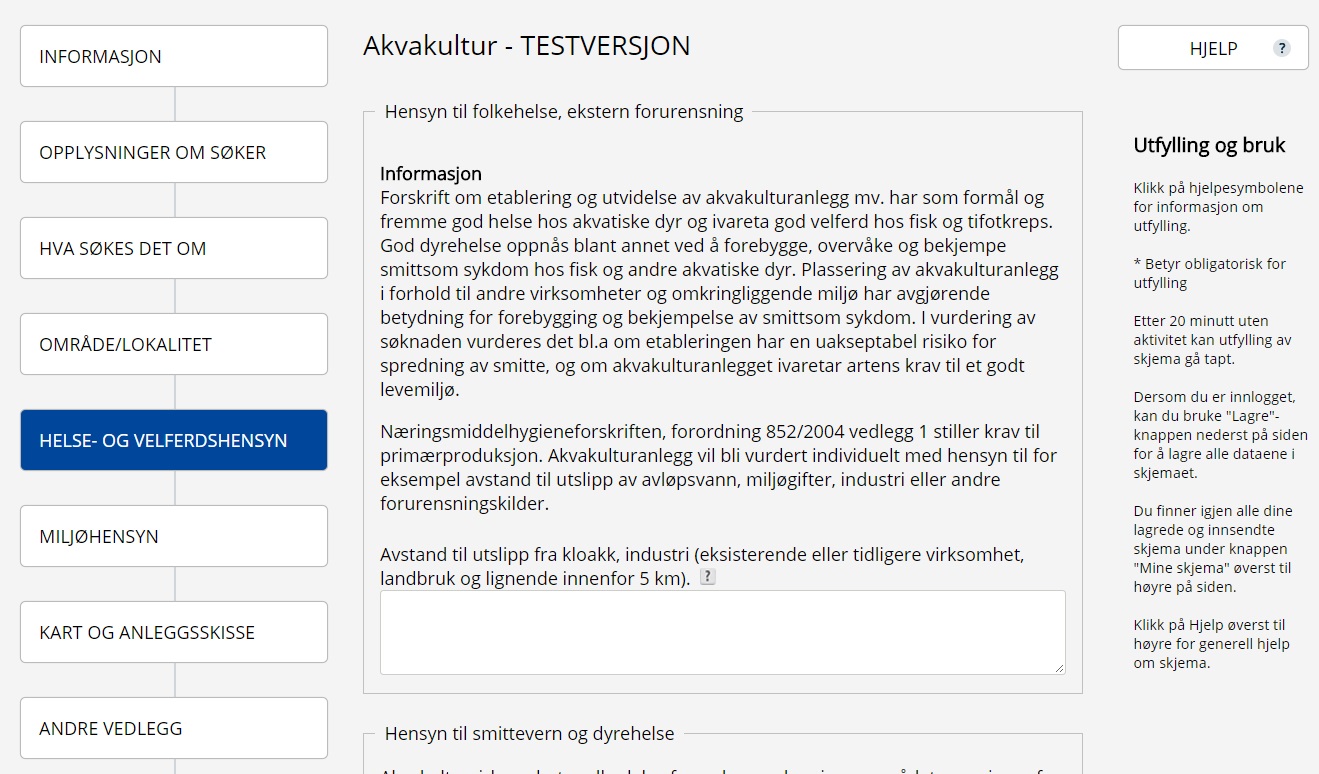Viewport: 1319px width, 774px height.
Task: Click the Hensyn til folkehelse section legend
Action: 564,112
